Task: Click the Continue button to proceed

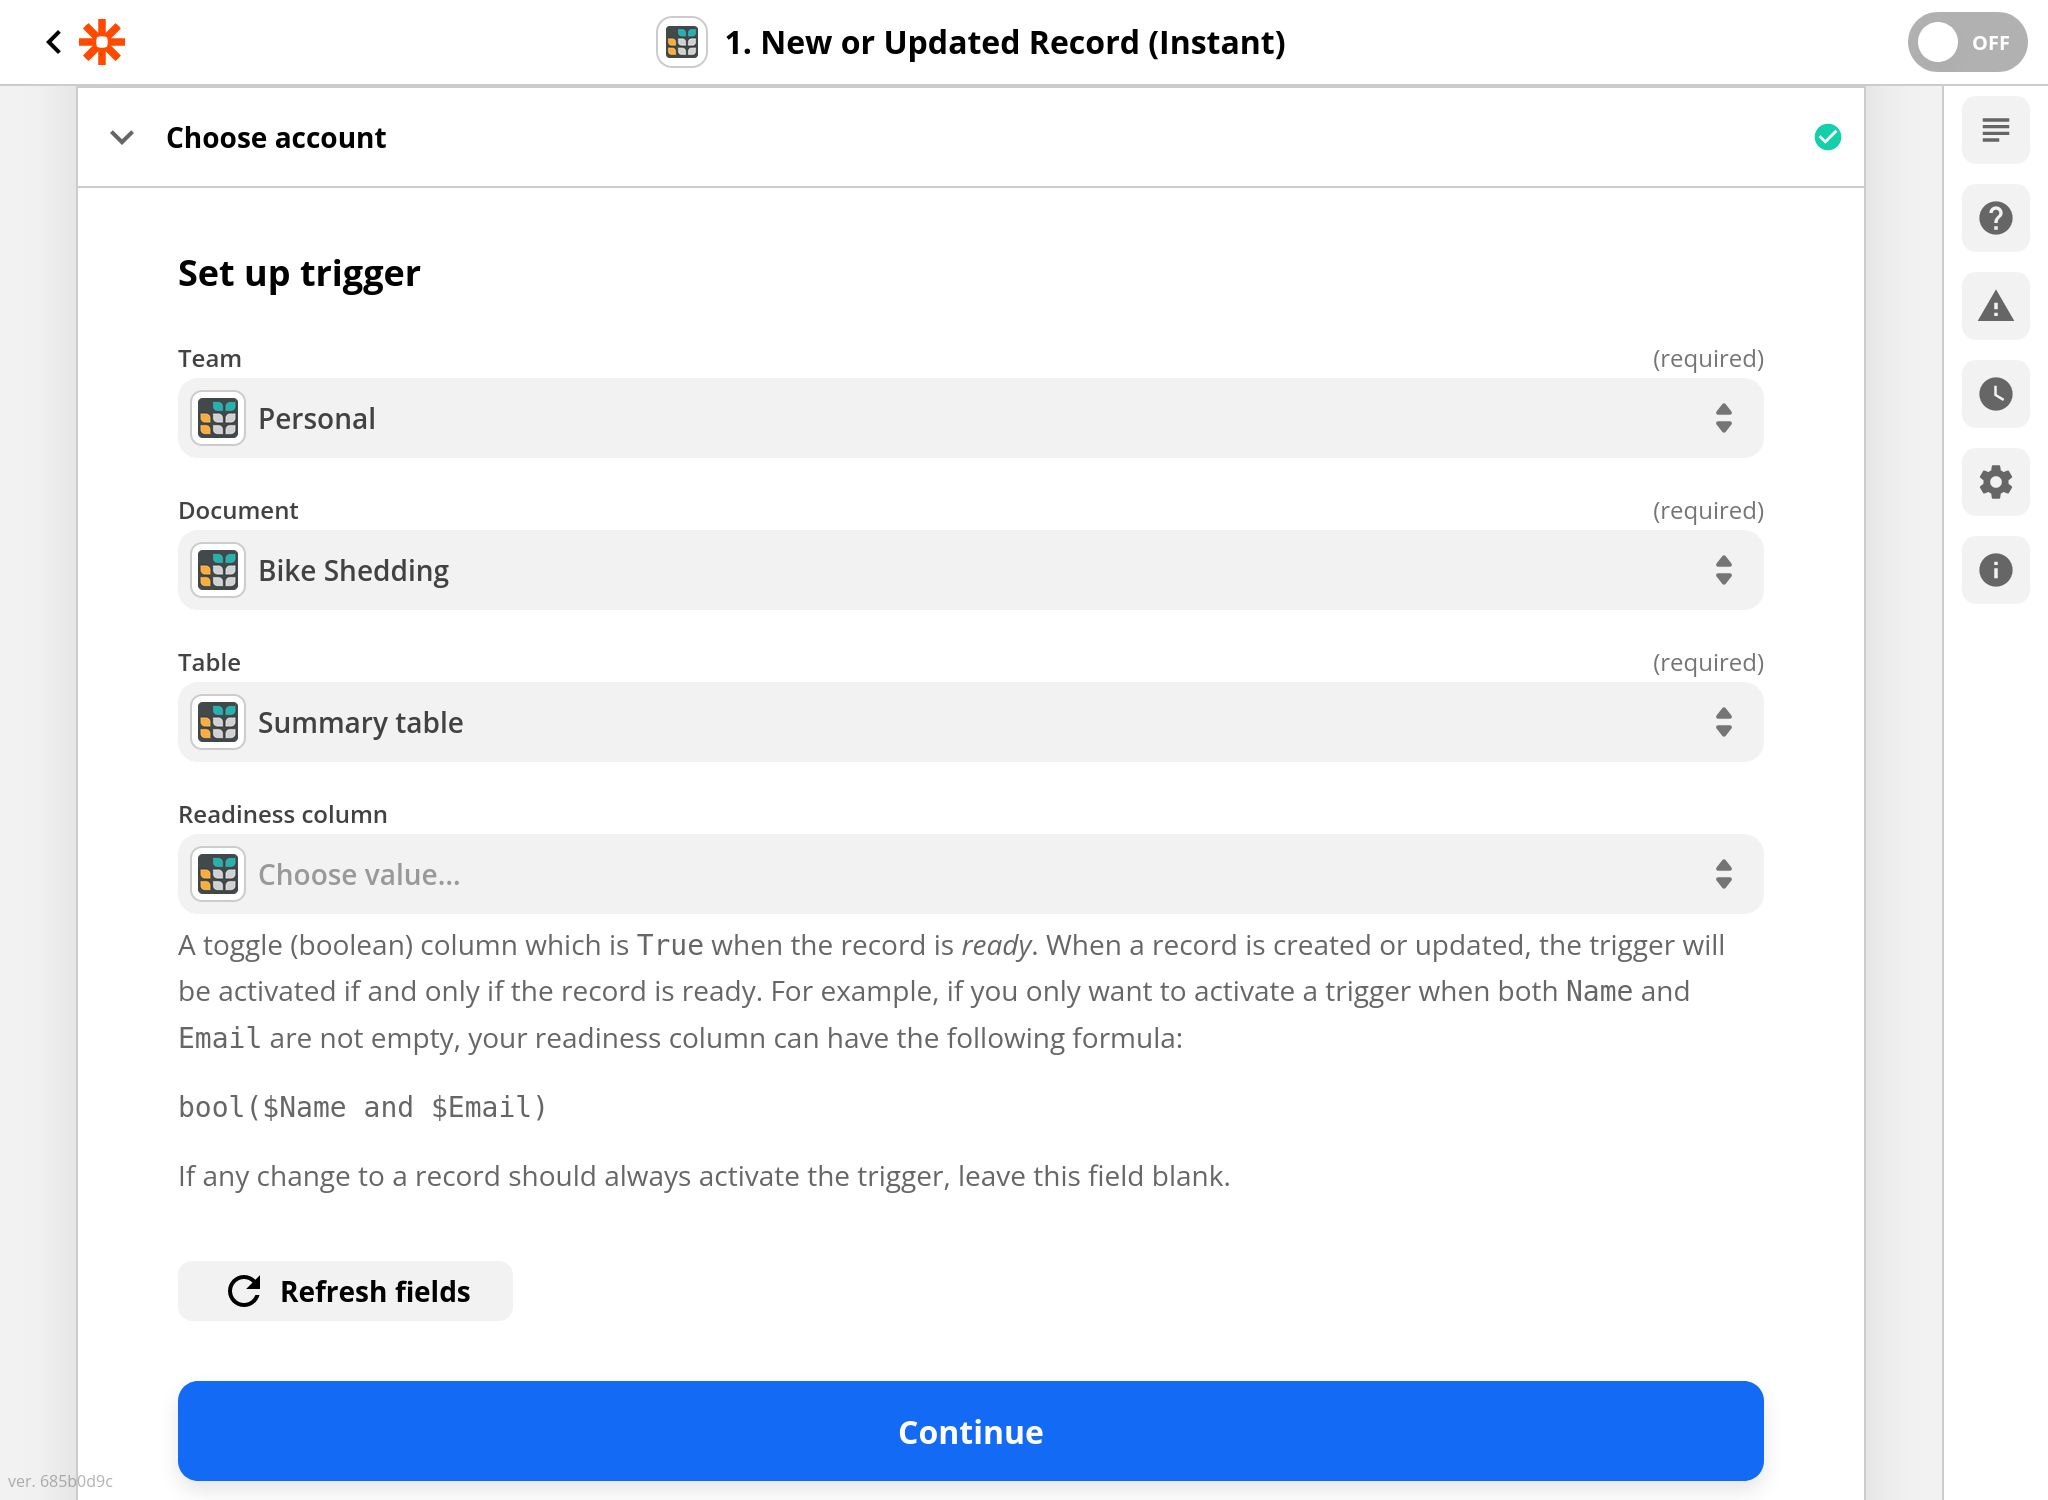Action: [x=970, y=1432]
